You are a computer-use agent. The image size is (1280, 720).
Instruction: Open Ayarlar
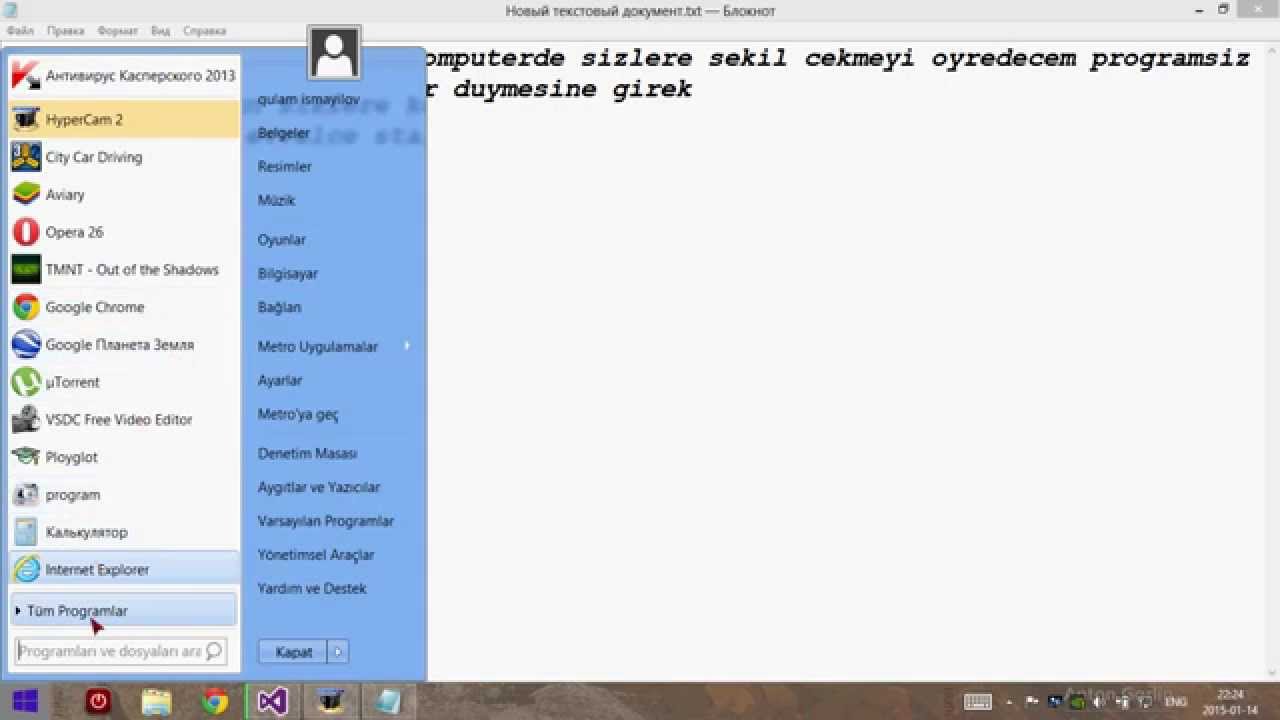tap(280, 380)
